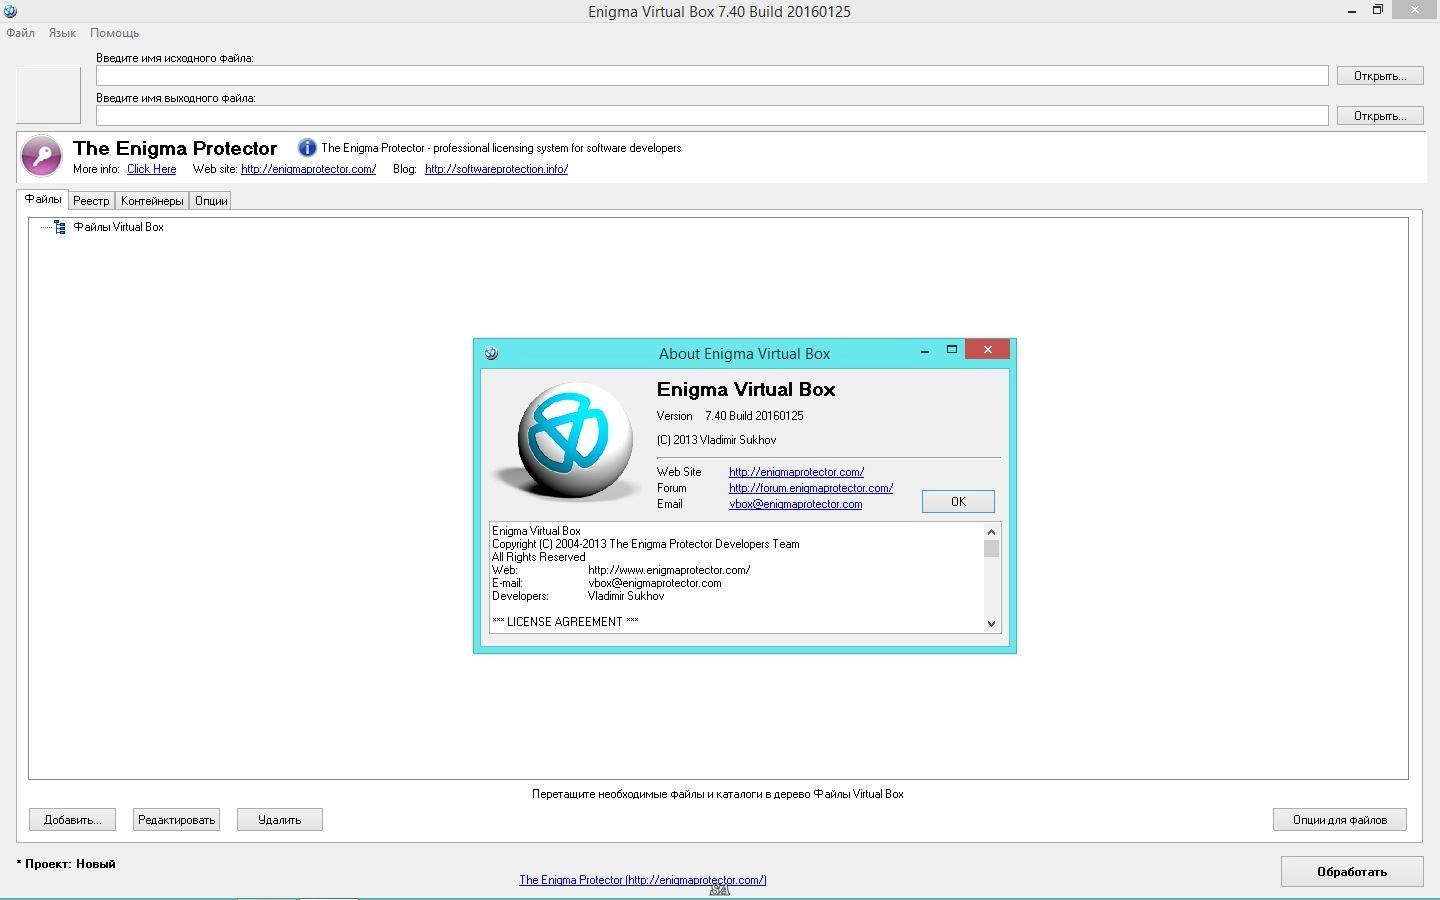
Task: Click the LICENSE AGREEMENT line in text box
Action: point(565,622)
